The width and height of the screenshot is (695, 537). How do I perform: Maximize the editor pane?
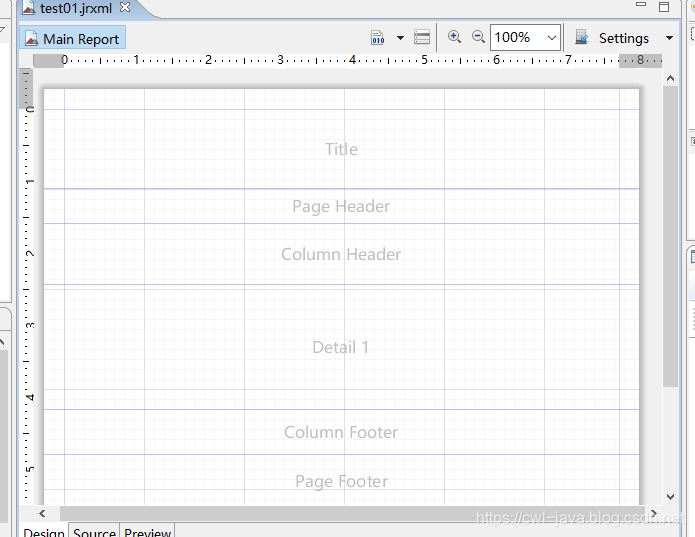(x=664, y=7)
